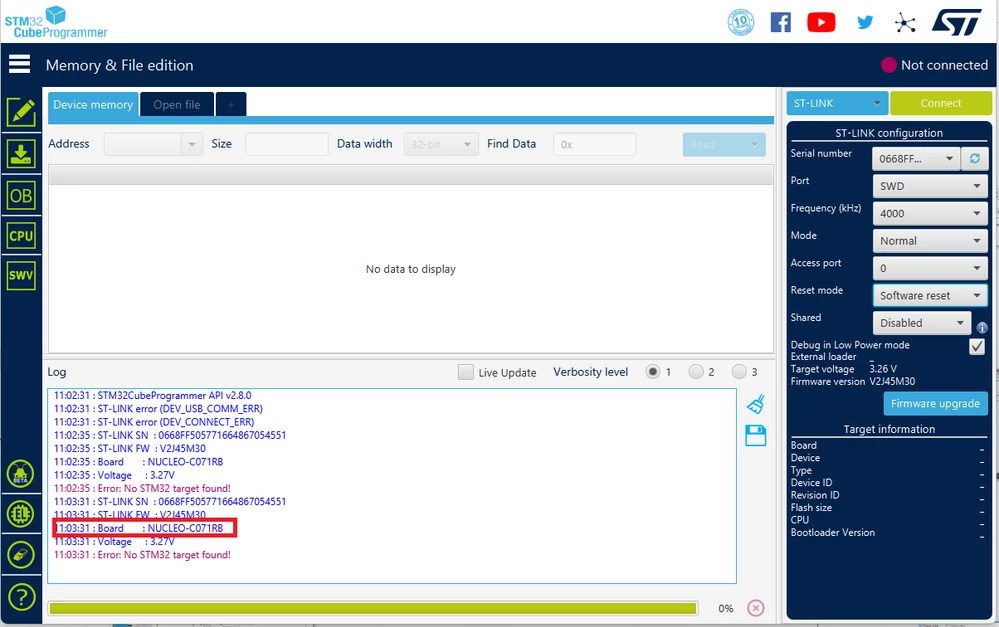Click the 11:03:31 'No STM32 target found!' error
This screenshot has height=627, width=999.
(x=142, y=555)
